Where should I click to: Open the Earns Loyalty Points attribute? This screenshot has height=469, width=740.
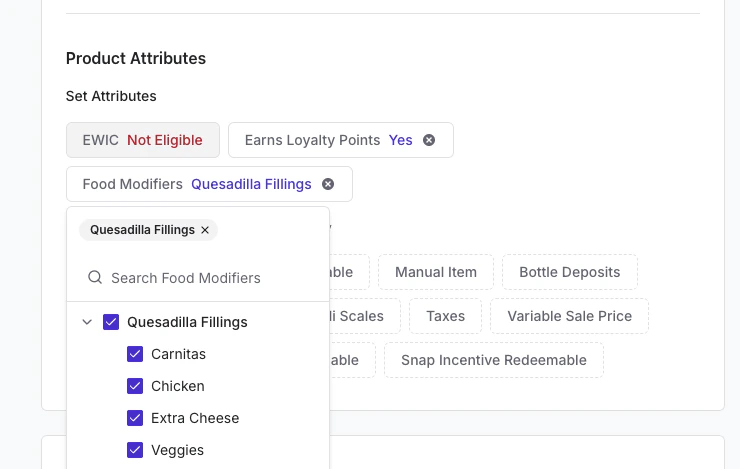(328, 140)
